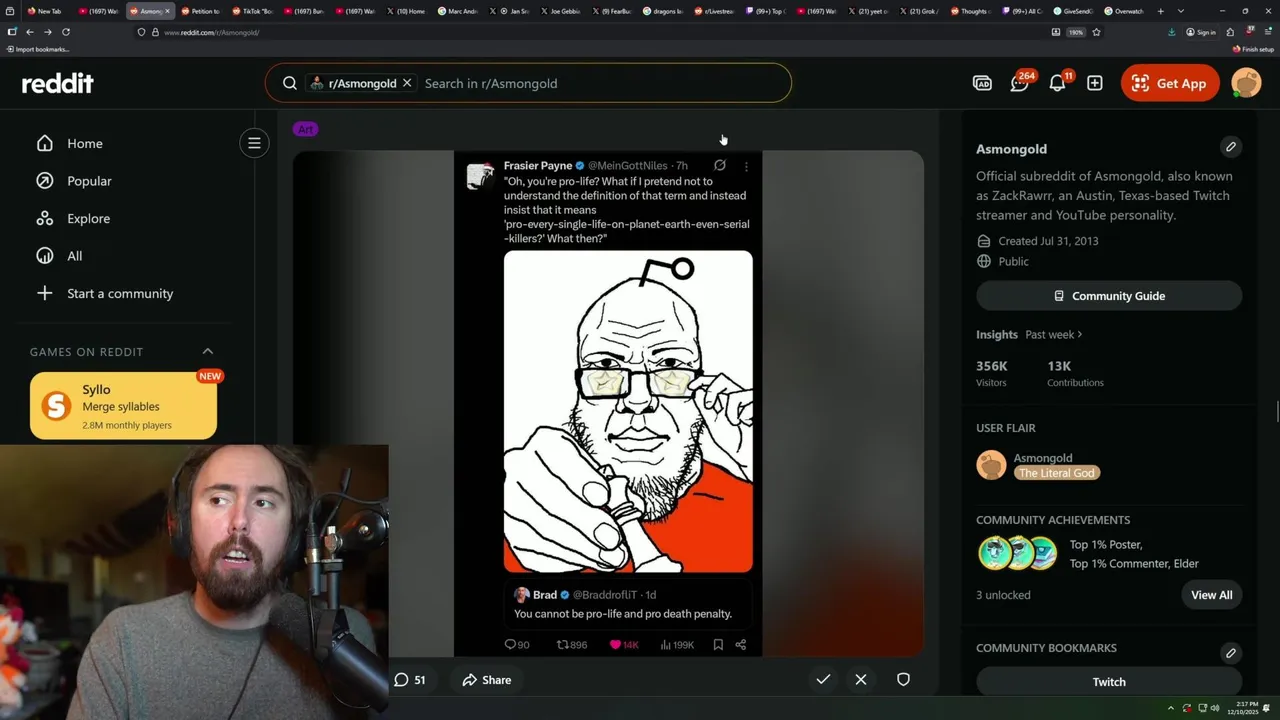Switch to the TikTok tab

point(254,11)
